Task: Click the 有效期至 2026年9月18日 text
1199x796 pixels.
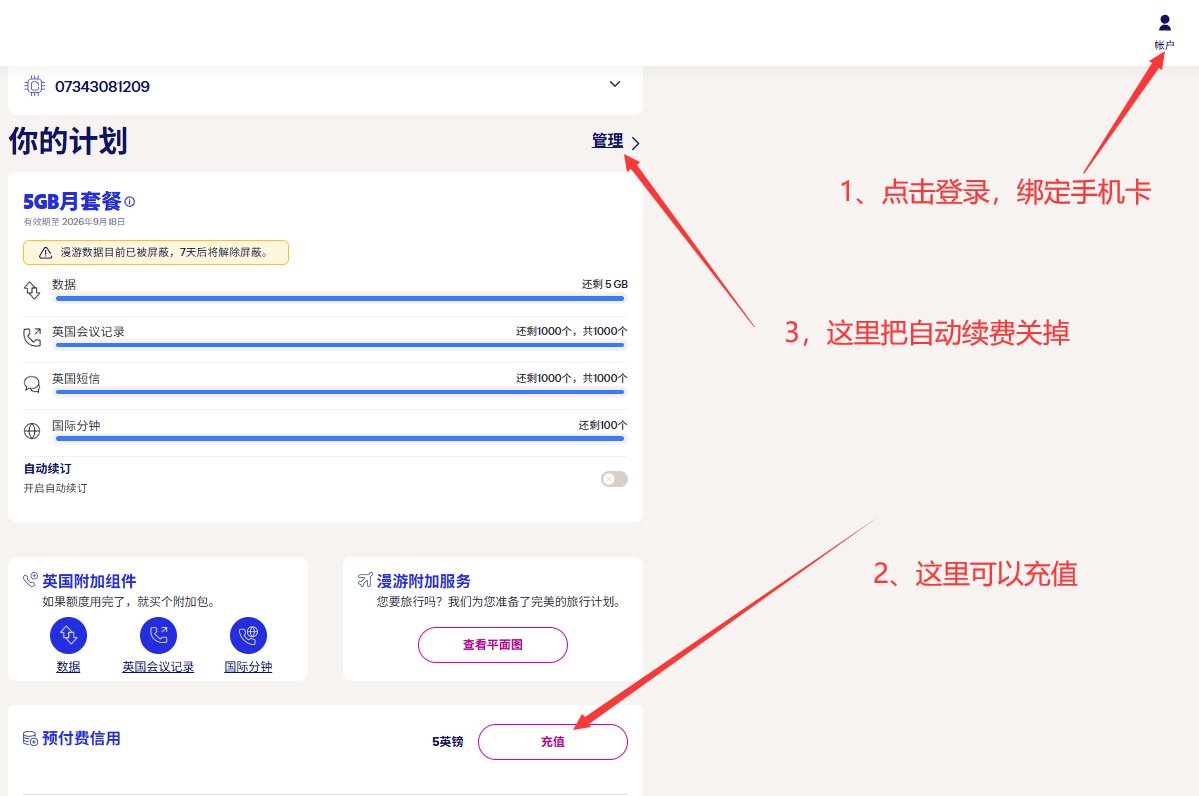Action: click(x=74, y=222)
